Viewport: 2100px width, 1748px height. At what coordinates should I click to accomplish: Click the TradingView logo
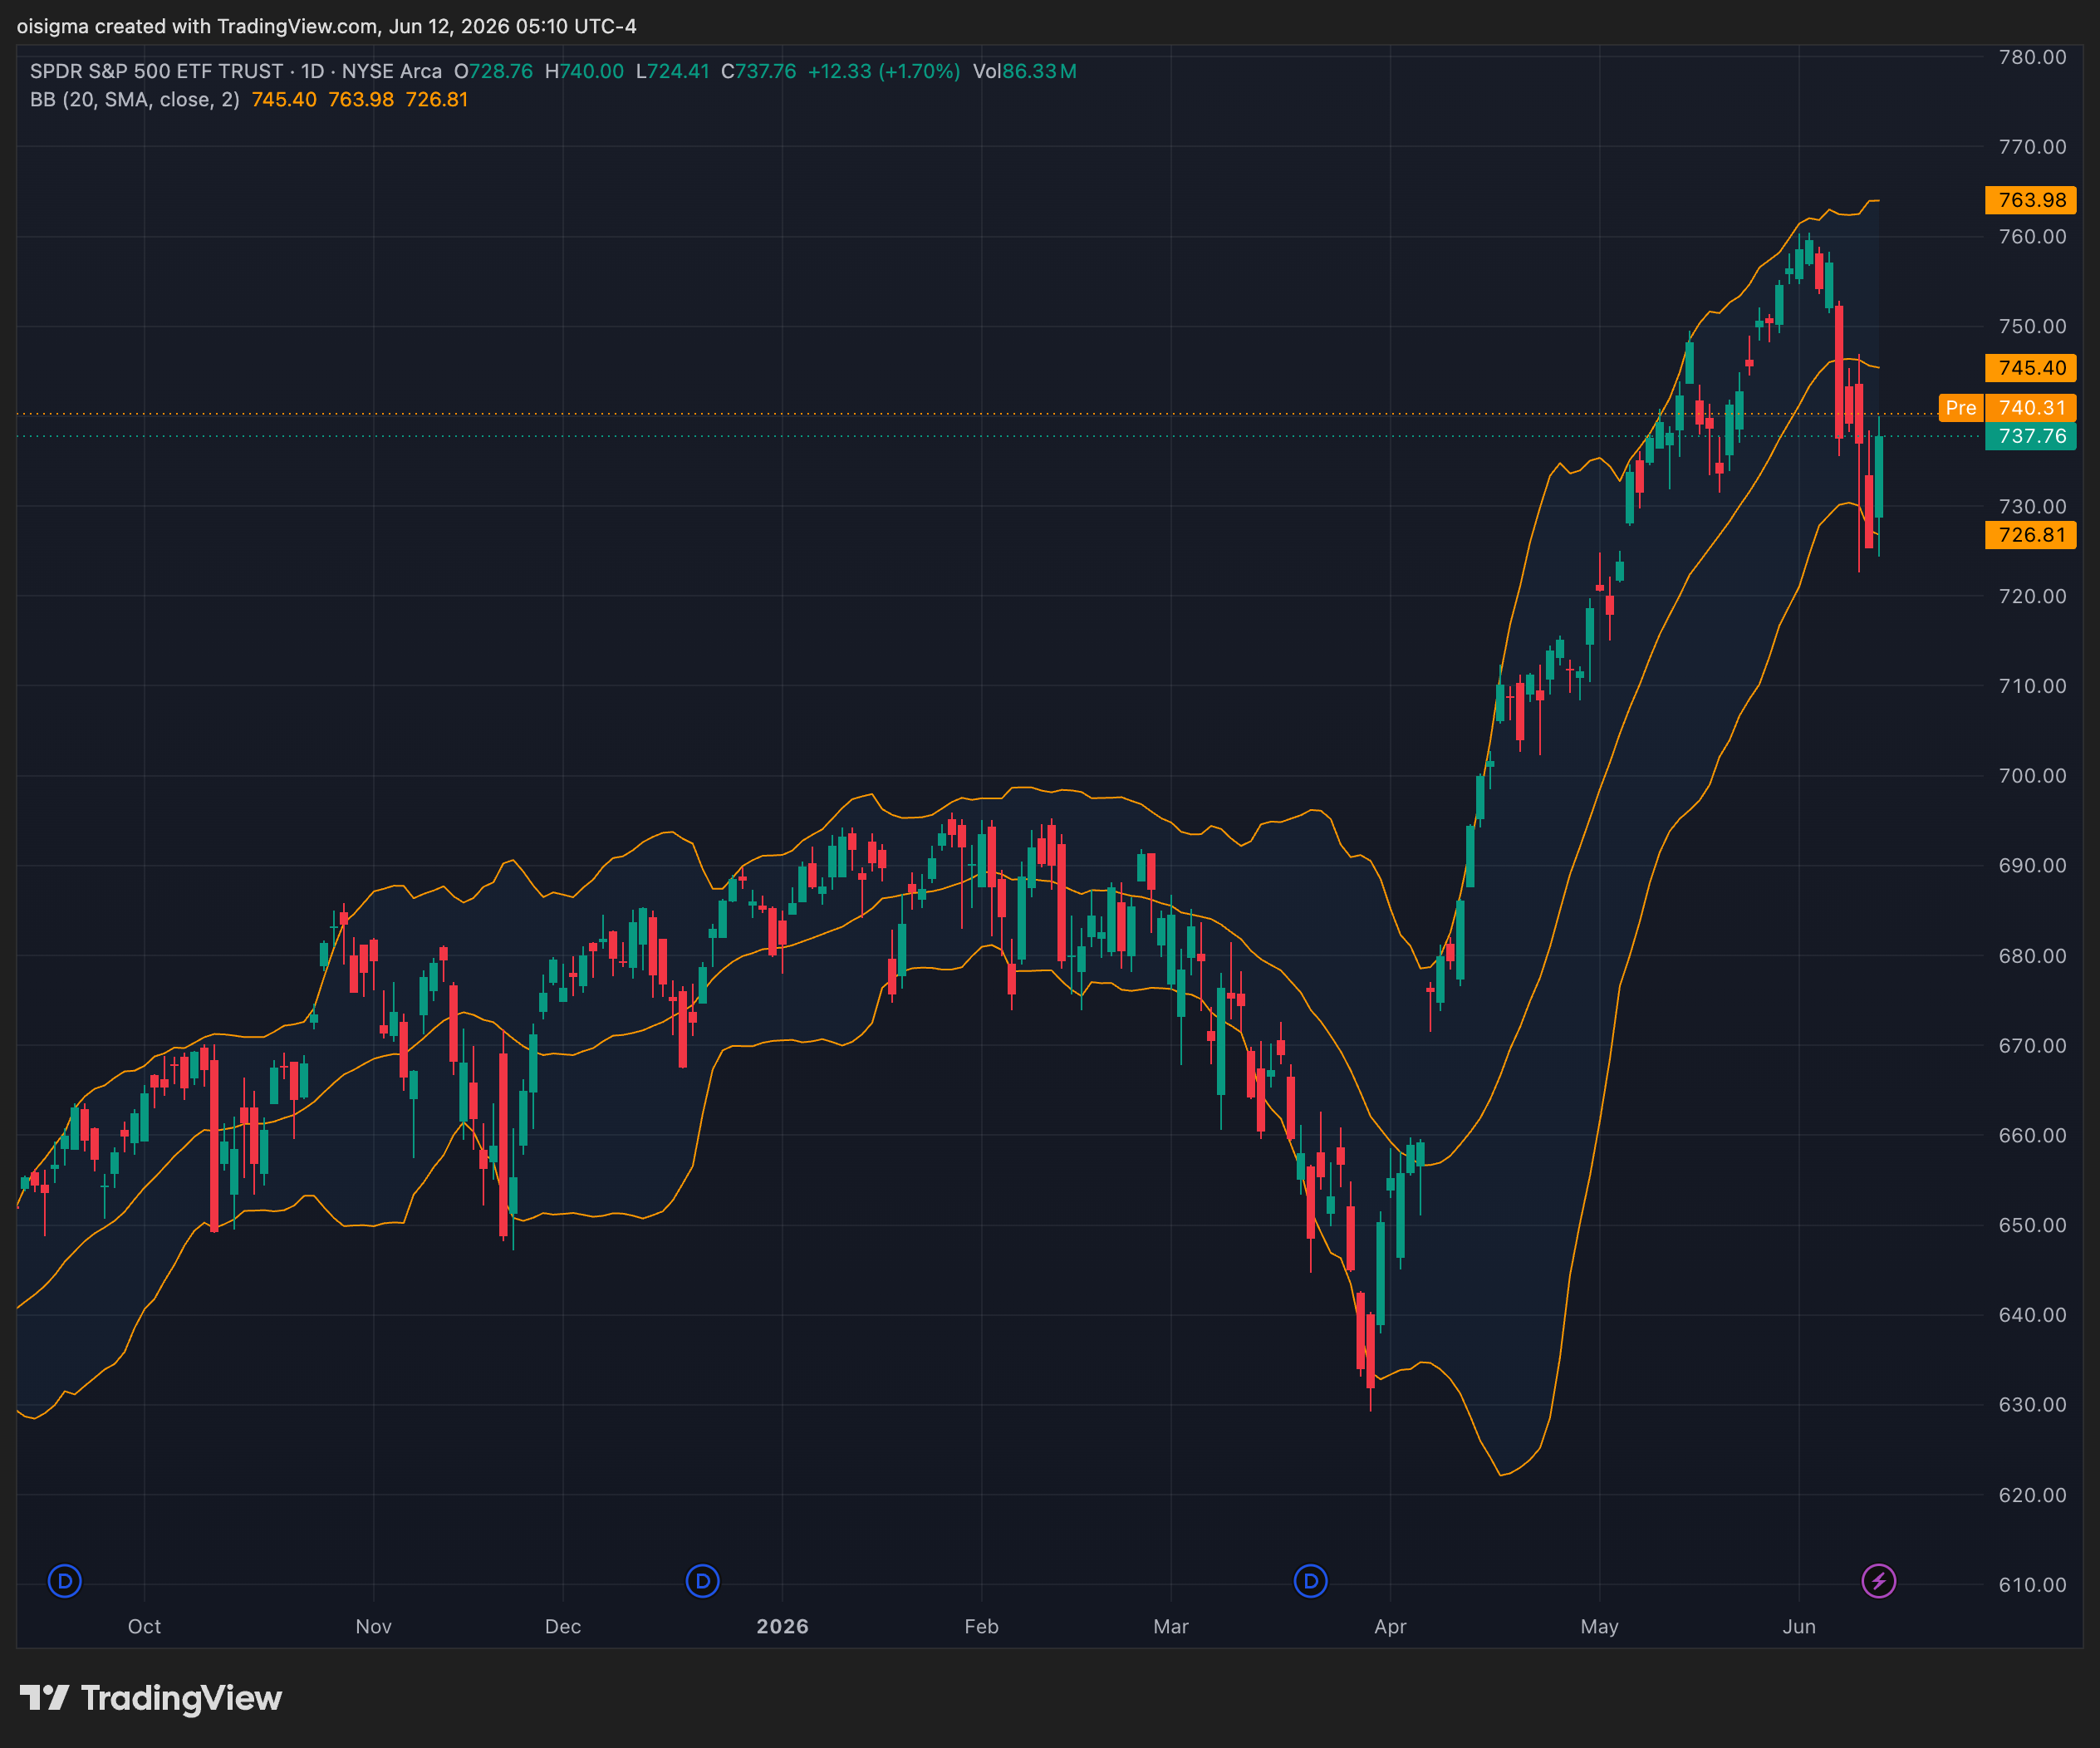(x=151, y=1698)
